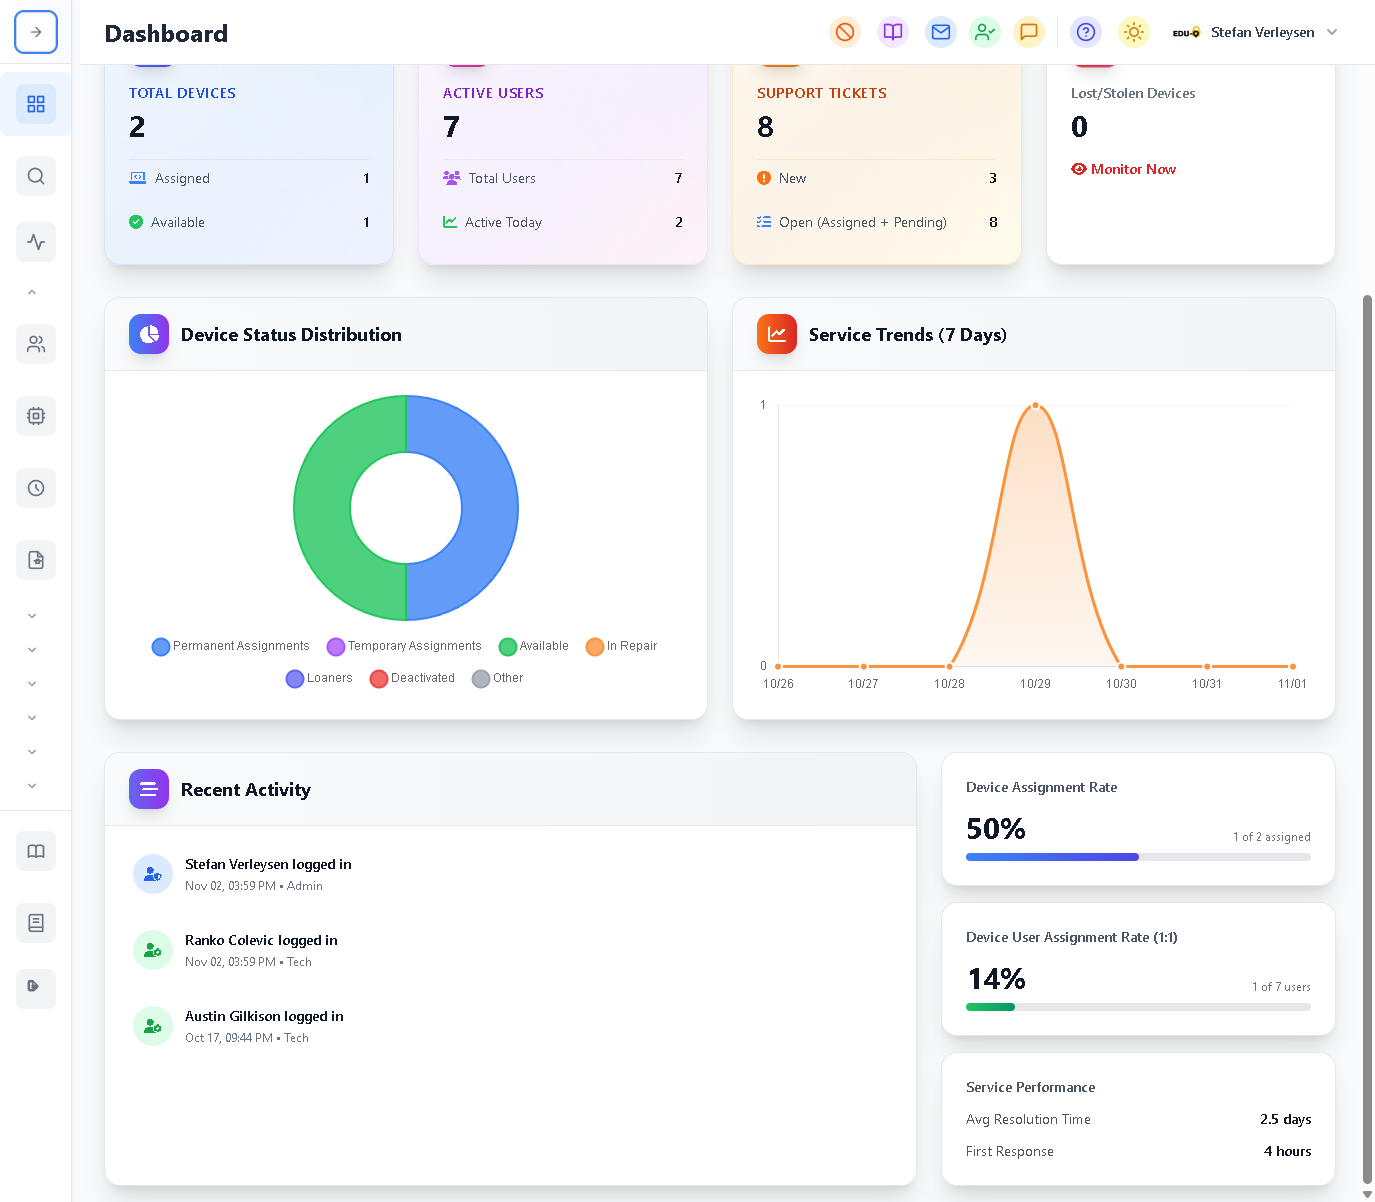Open the history clock icon in sidebar

36,488
